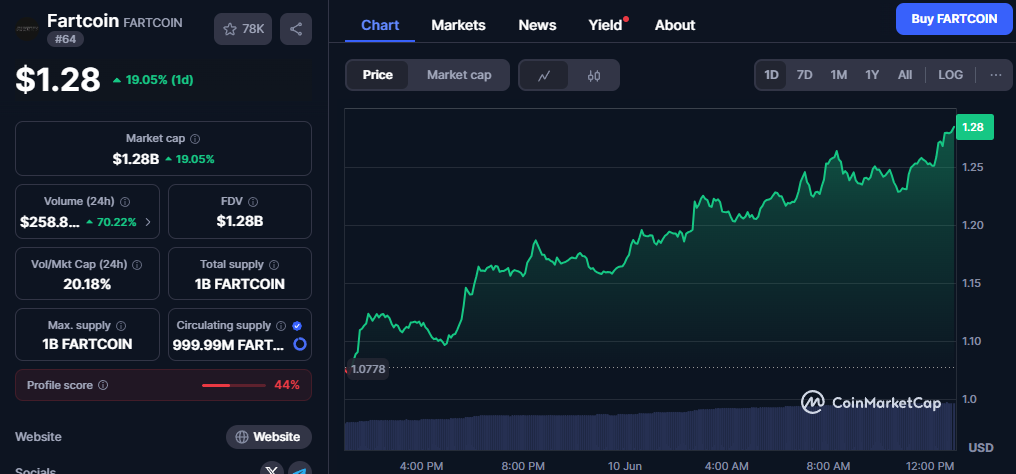Open the News tab
1016x474 pixels.
point(537,25)
